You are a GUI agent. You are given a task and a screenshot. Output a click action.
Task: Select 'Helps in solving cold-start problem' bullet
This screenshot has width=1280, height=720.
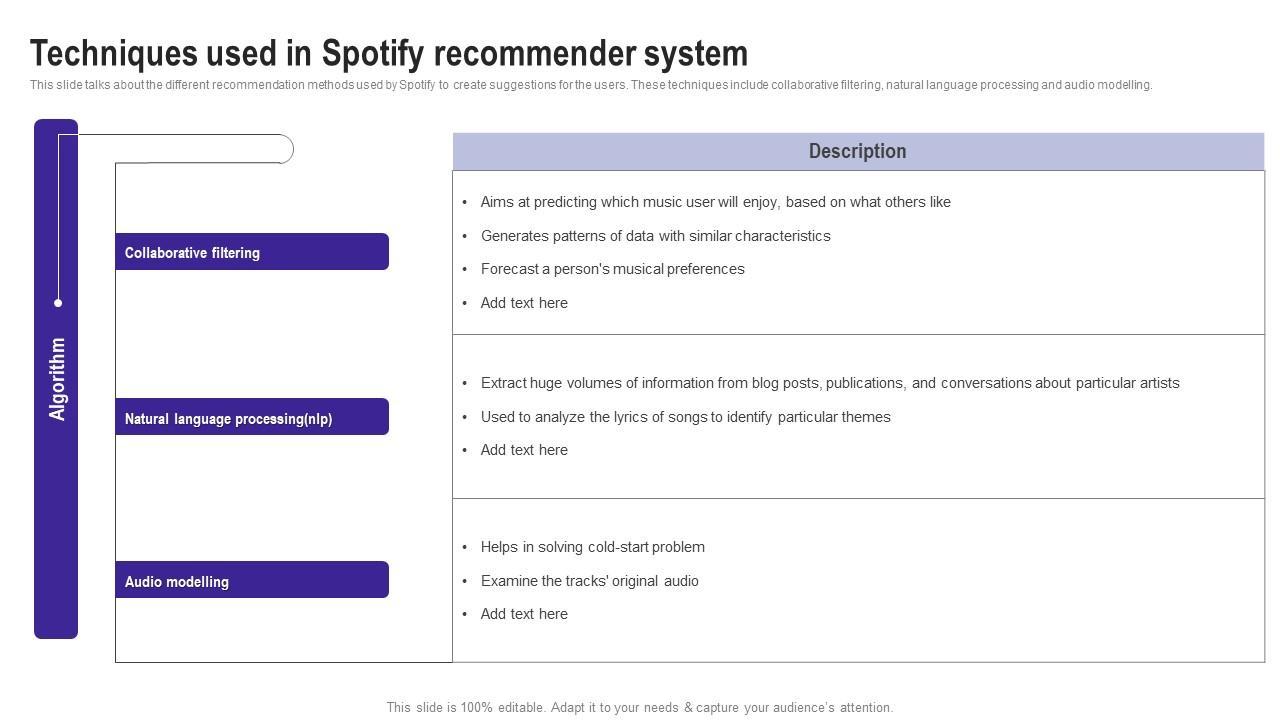(x=592, y=547)
